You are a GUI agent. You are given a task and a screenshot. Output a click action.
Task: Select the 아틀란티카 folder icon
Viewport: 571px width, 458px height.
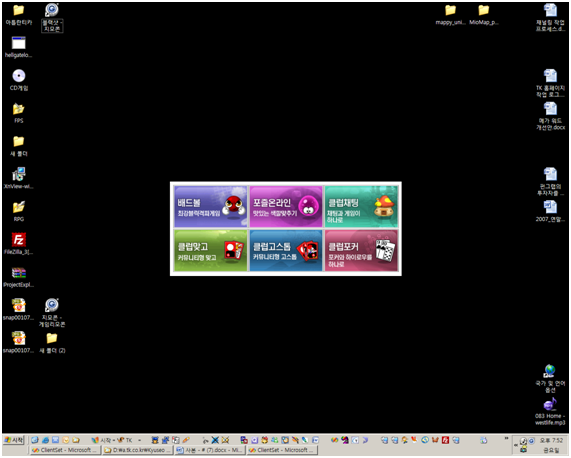pos(19,10)
